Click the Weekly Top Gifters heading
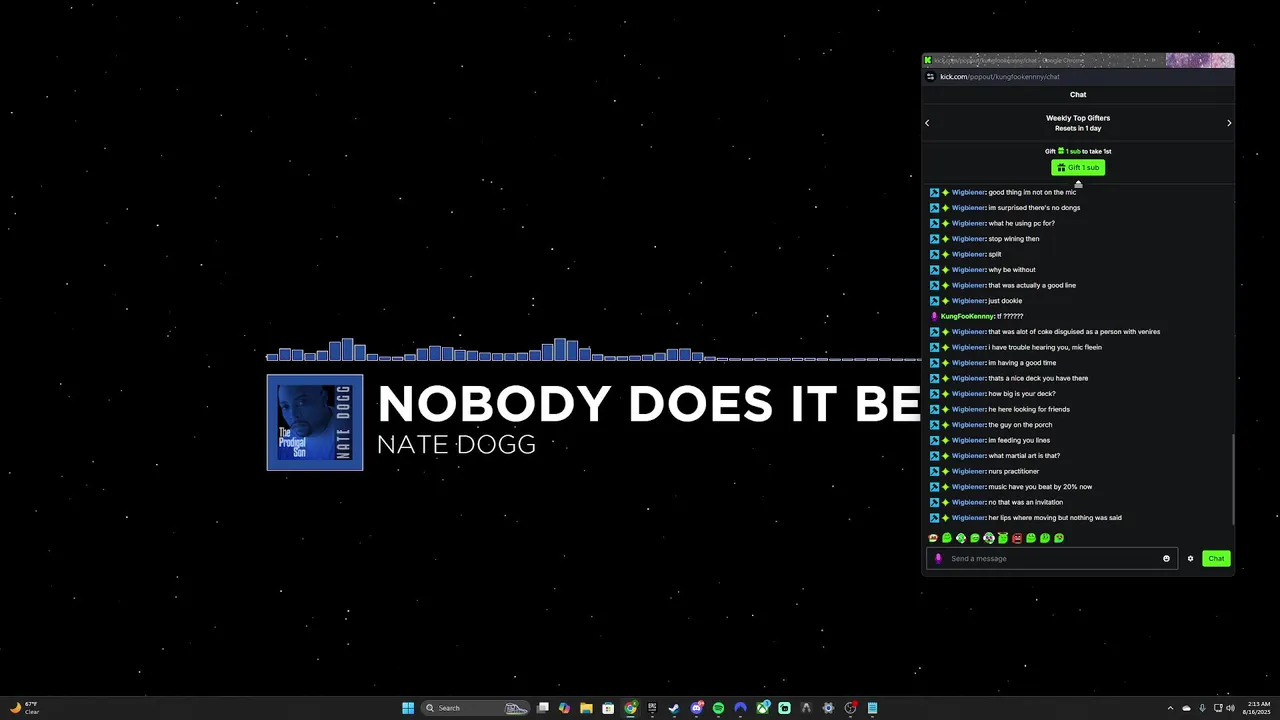The width and height of the screenshot is (1280, 720). coord(1078,118)
